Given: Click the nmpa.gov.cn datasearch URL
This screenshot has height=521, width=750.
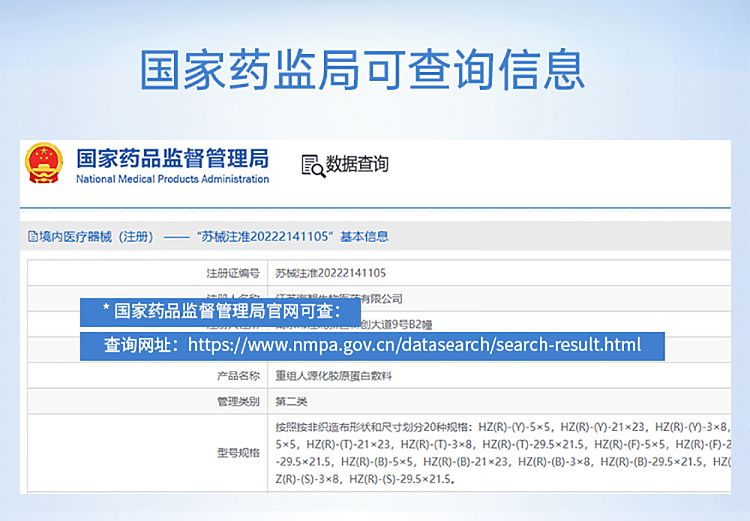Looking at the screenshot, I should (414, 345).
